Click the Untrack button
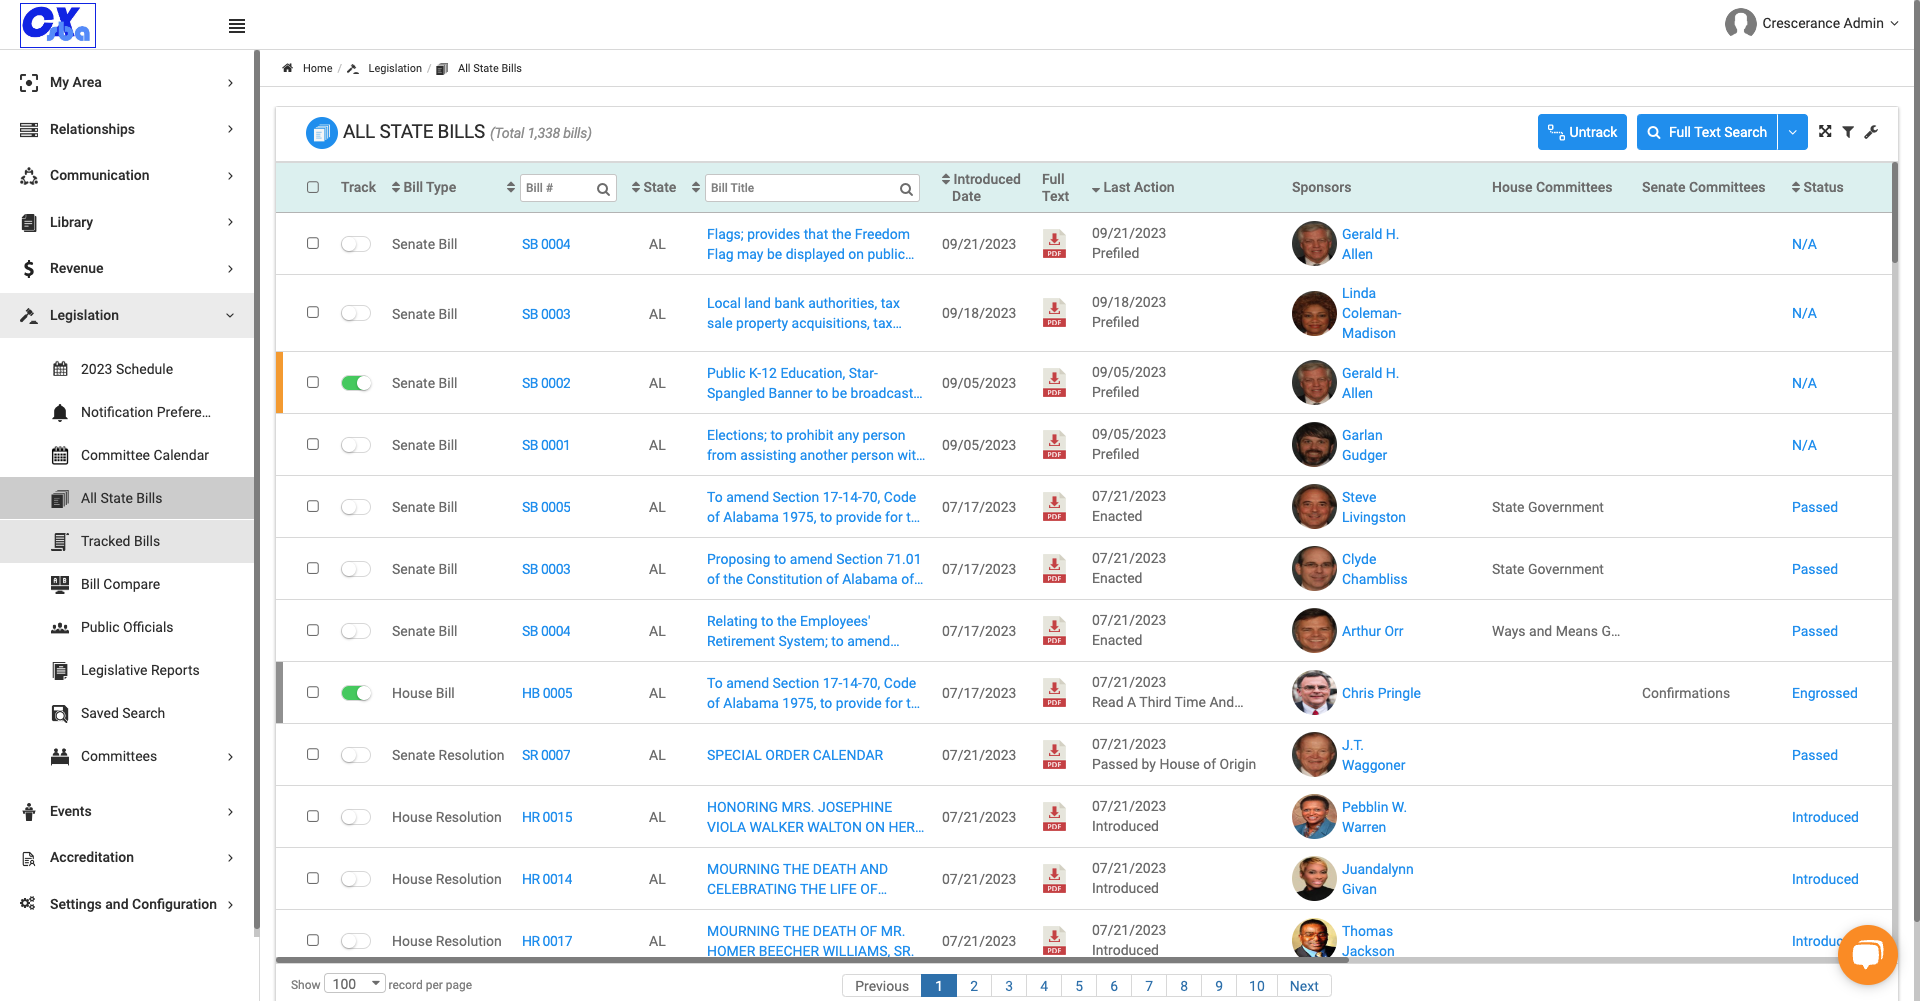This screenshot has width=1920, height=1001. tap(1582, 132)
